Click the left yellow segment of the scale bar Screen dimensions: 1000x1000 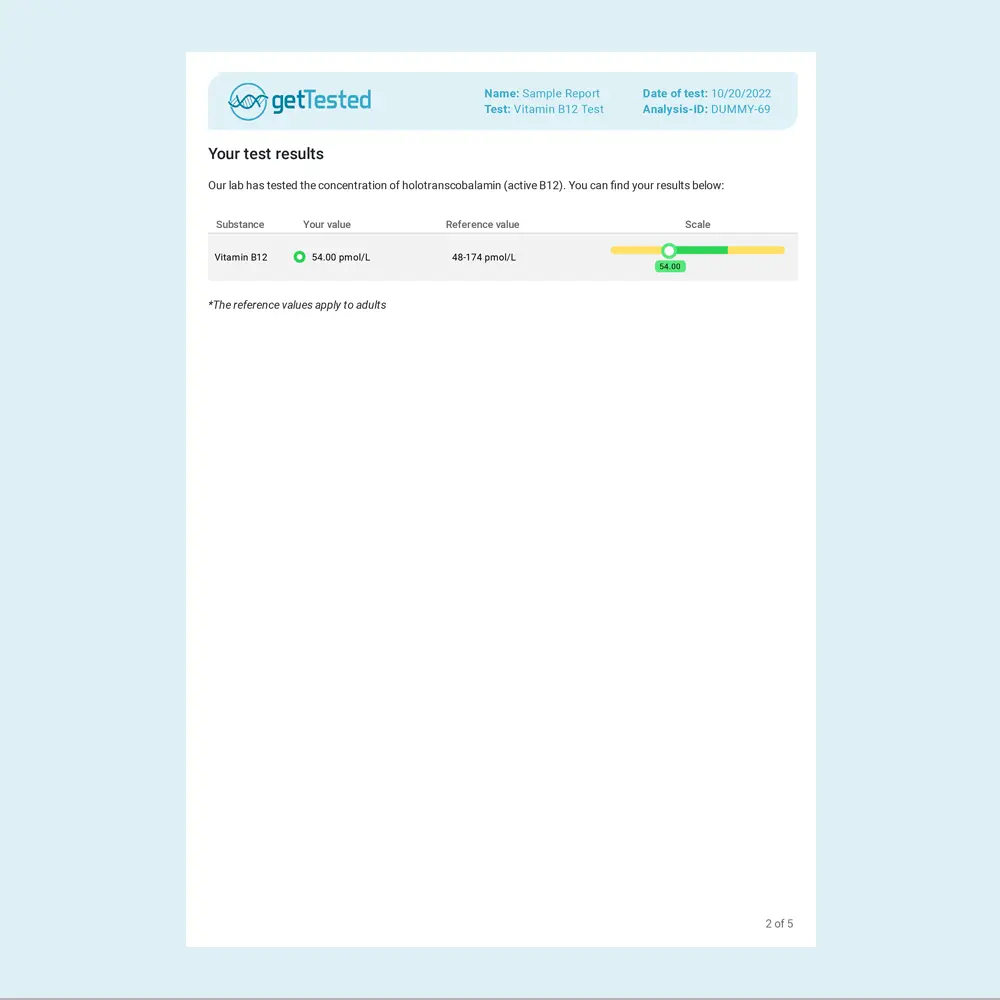point(635,250)
